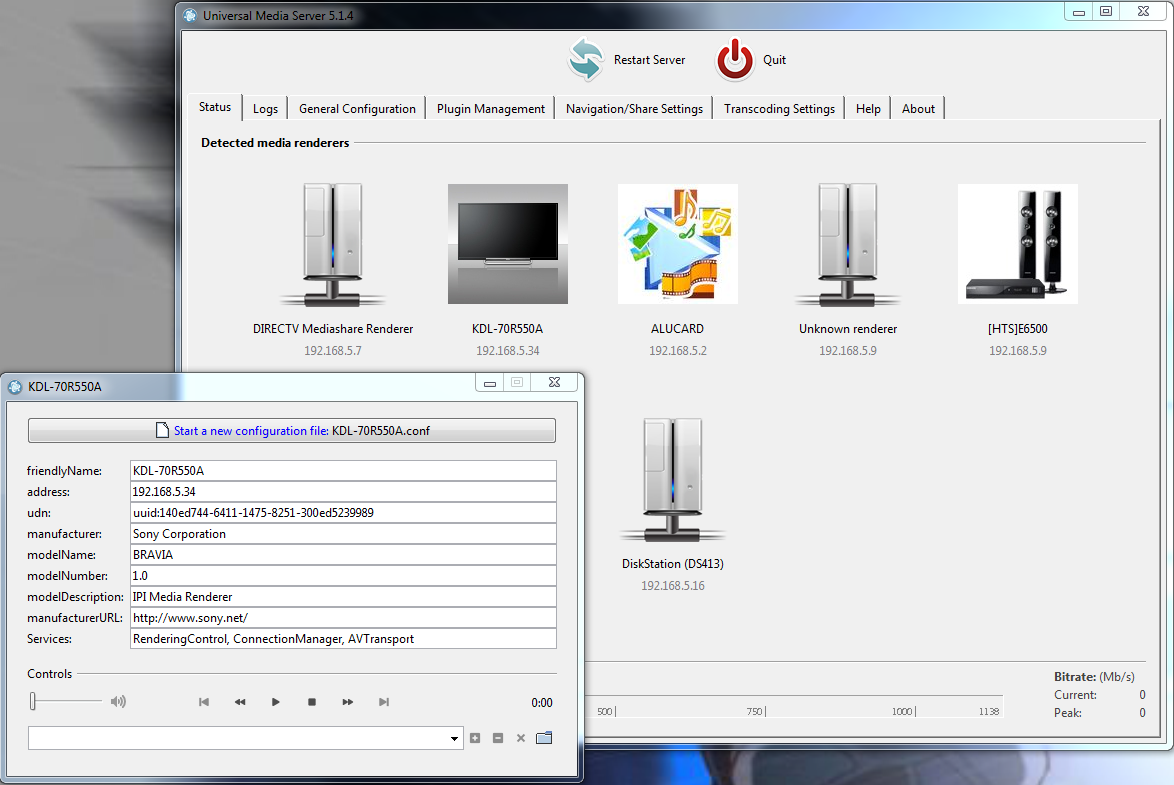Open the Help tab
1174x785 pixels.
click(868, 109)
